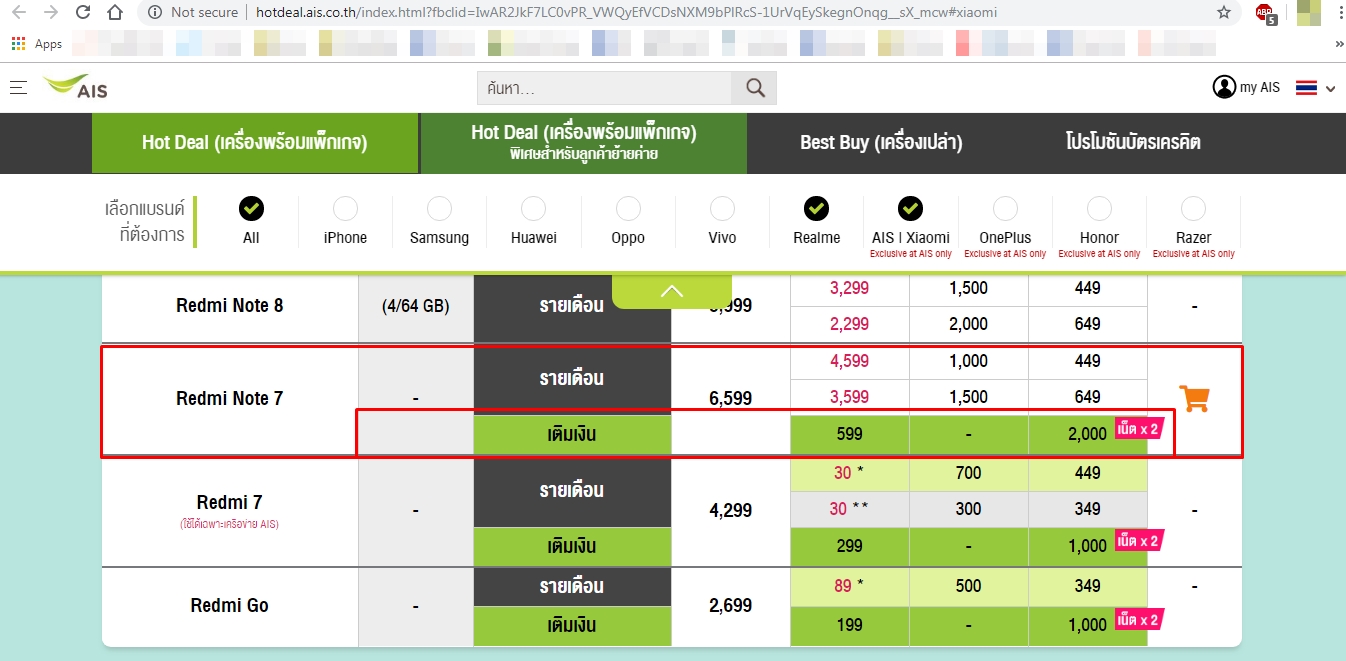Go to the browser home icon
The height and width of the screenshot is (661, 1346).
[x=115, y=13]
